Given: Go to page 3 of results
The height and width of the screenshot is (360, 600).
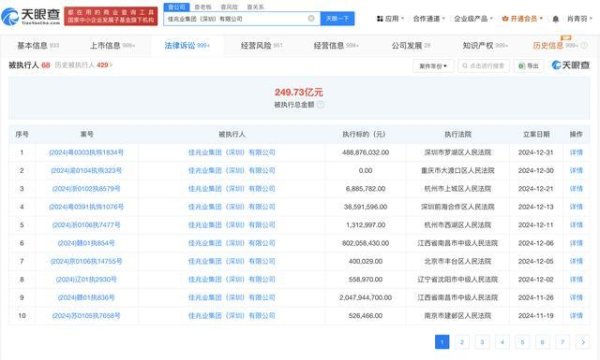Looking at the screenshot, I should pyautogui.click(x=482, y=342).
